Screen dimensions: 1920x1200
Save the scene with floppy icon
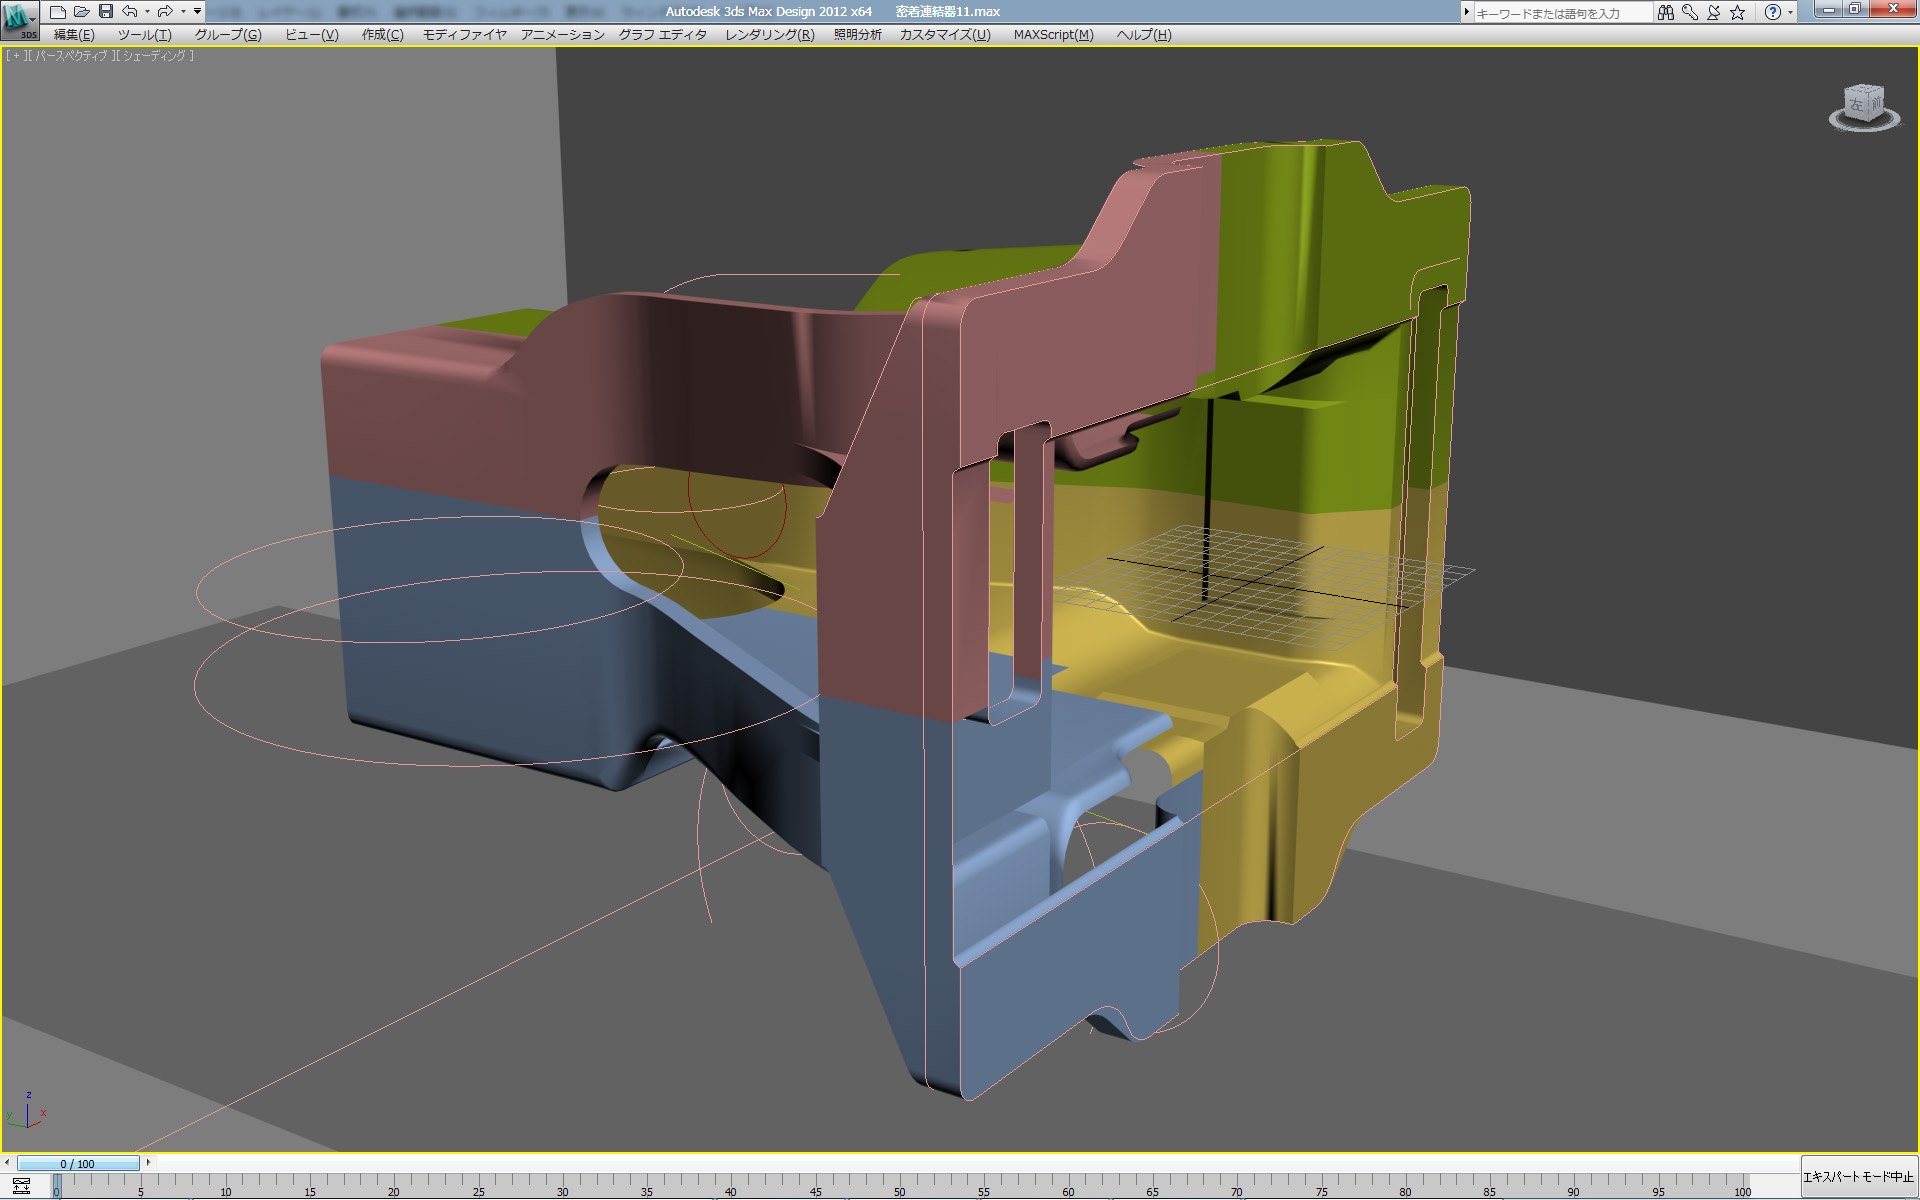tap(106, 12)
